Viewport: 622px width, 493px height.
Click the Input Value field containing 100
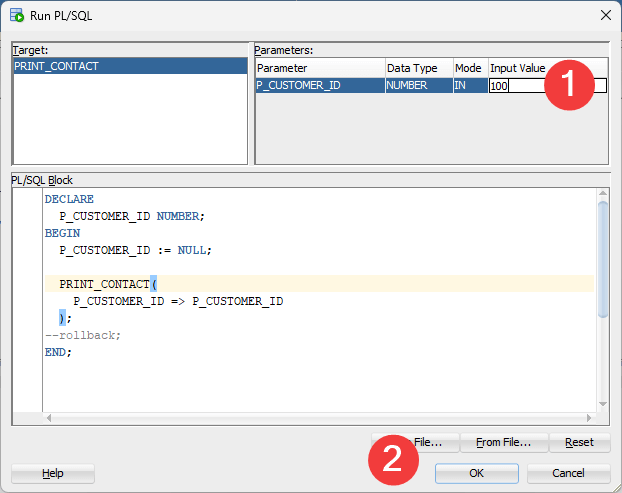click(547, 86)
